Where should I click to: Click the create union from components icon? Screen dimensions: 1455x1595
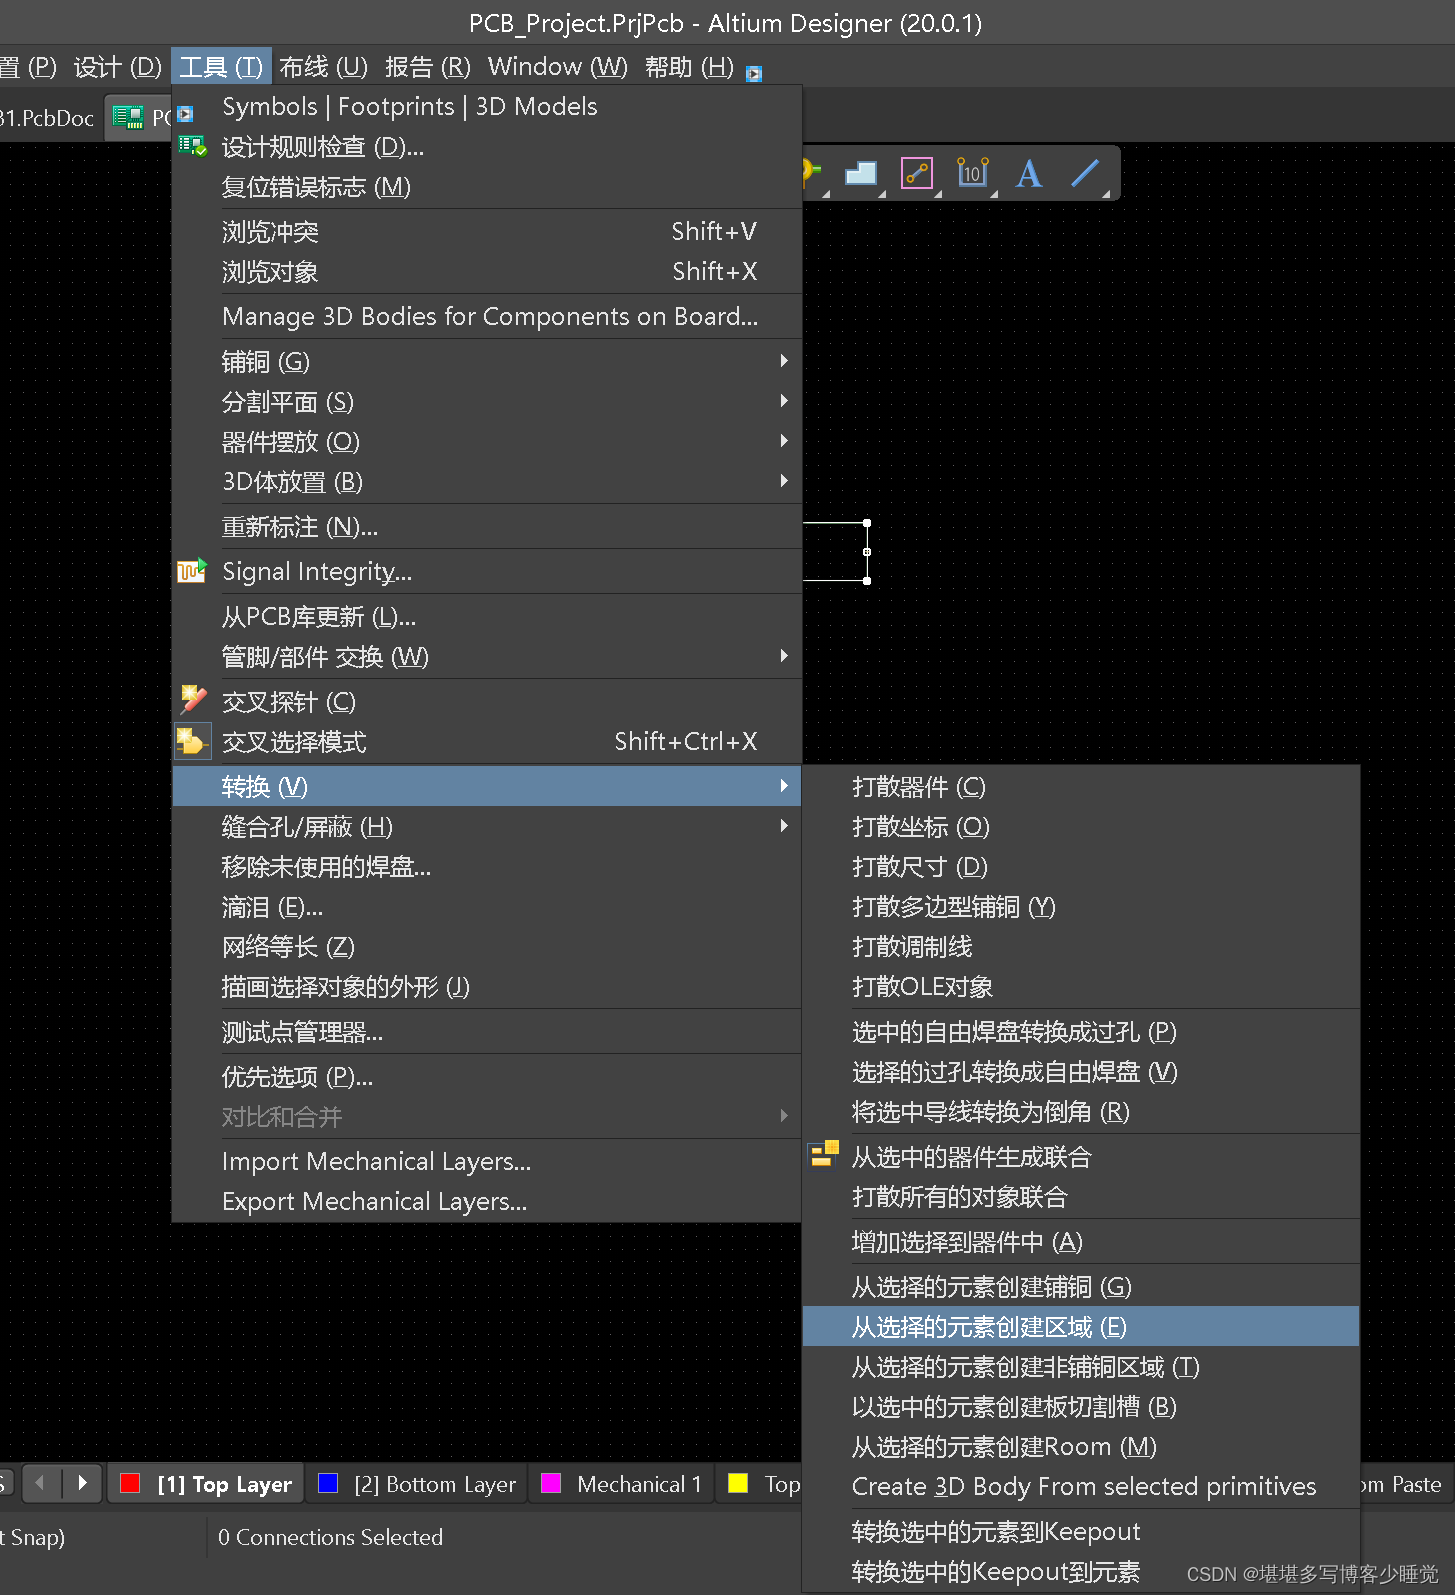pyautogui.click(x=825, y=1155)
